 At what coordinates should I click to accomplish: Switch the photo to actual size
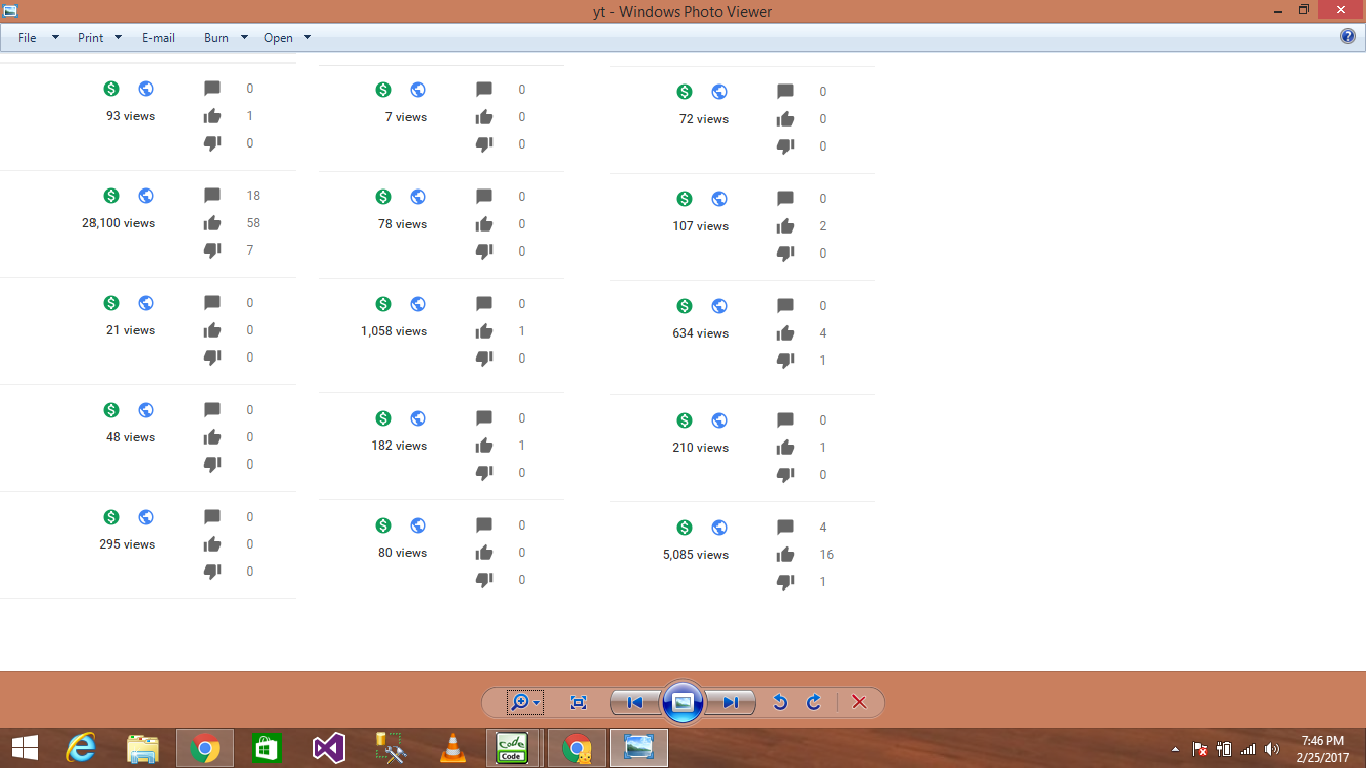pos(578,703)
